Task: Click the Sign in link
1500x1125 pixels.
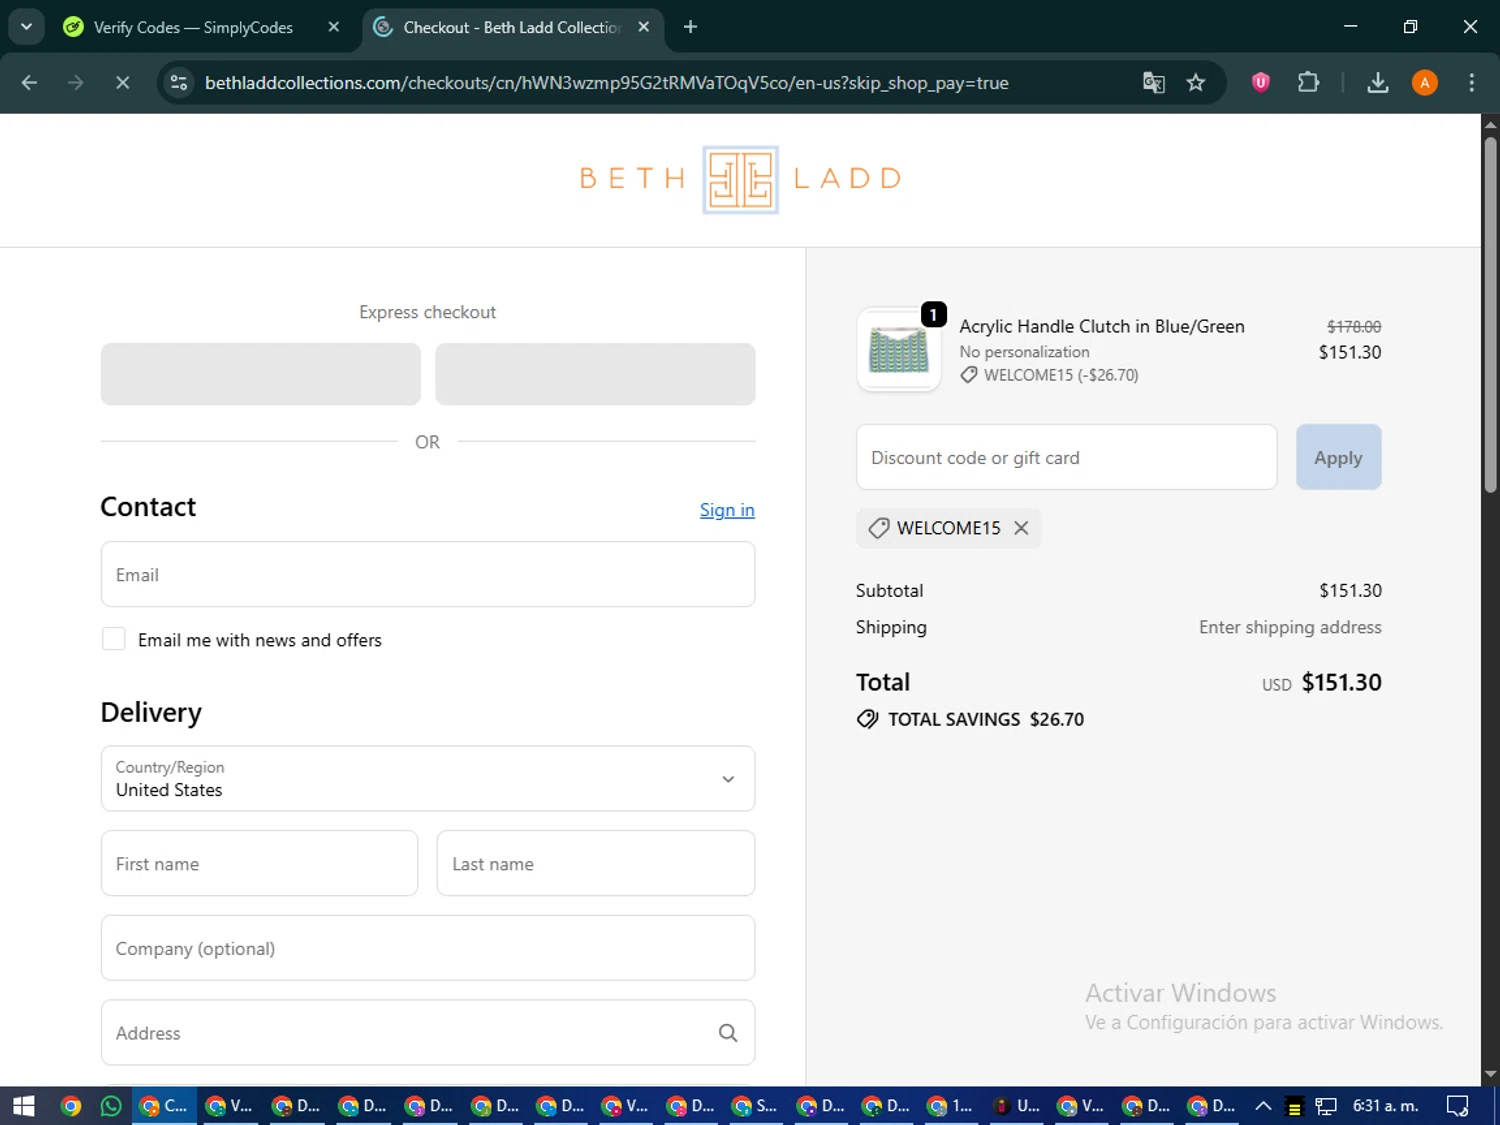Action: (x=727, y=510)
